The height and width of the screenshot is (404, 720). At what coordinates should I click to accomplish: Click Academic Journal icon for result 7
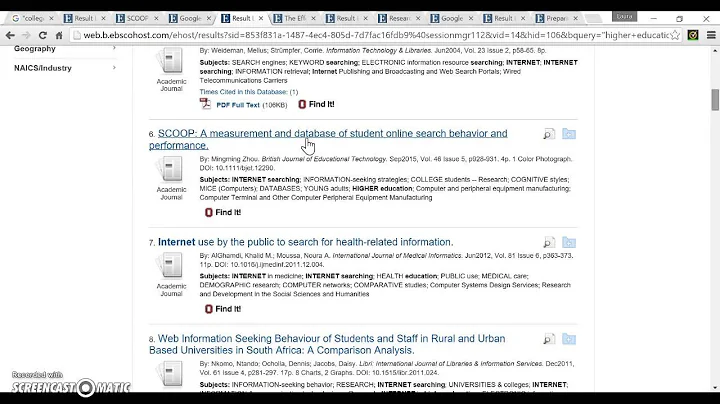click(x=171, y=265)
